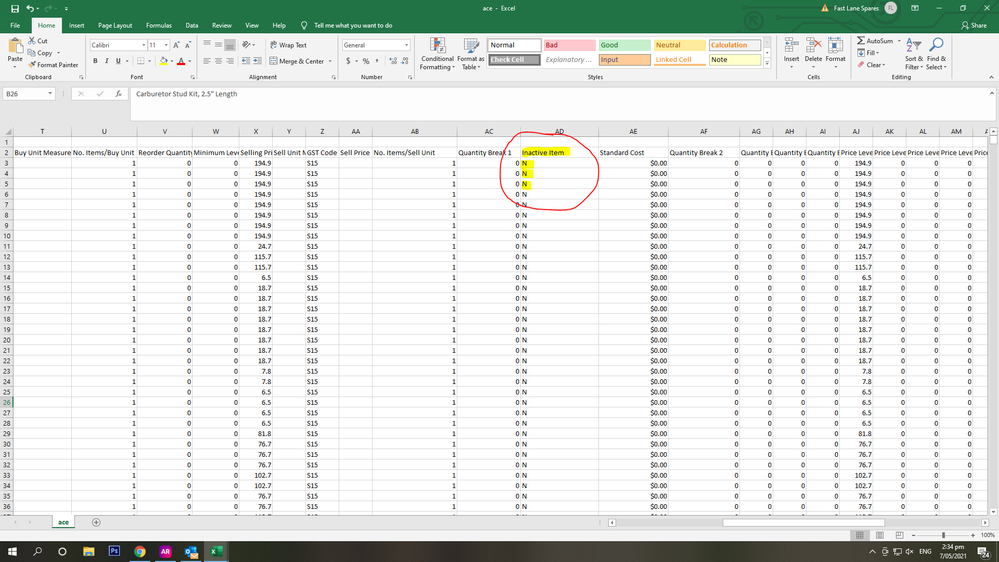Open Conditional Formatting menu
The width and height of the screenshot is (999, 562).
coord(437,53)
